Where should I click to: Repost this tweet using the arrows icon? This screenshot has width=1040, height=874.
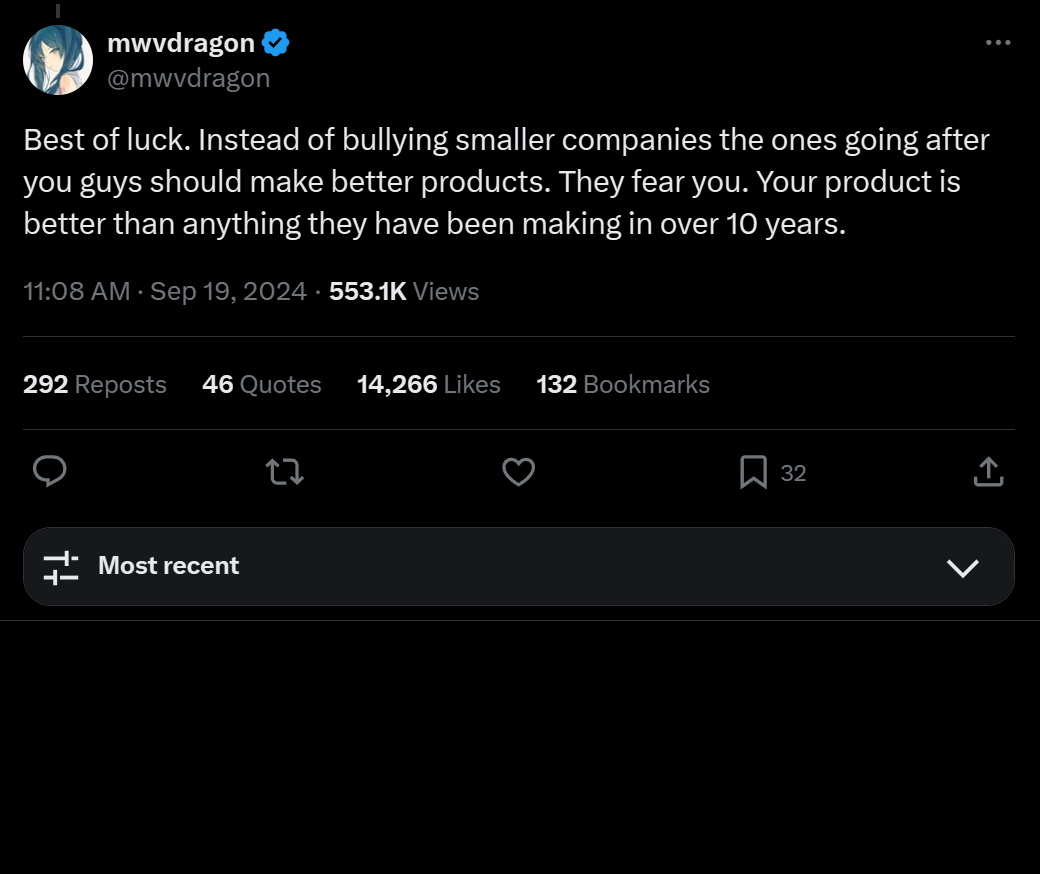[x=285, y=472]
